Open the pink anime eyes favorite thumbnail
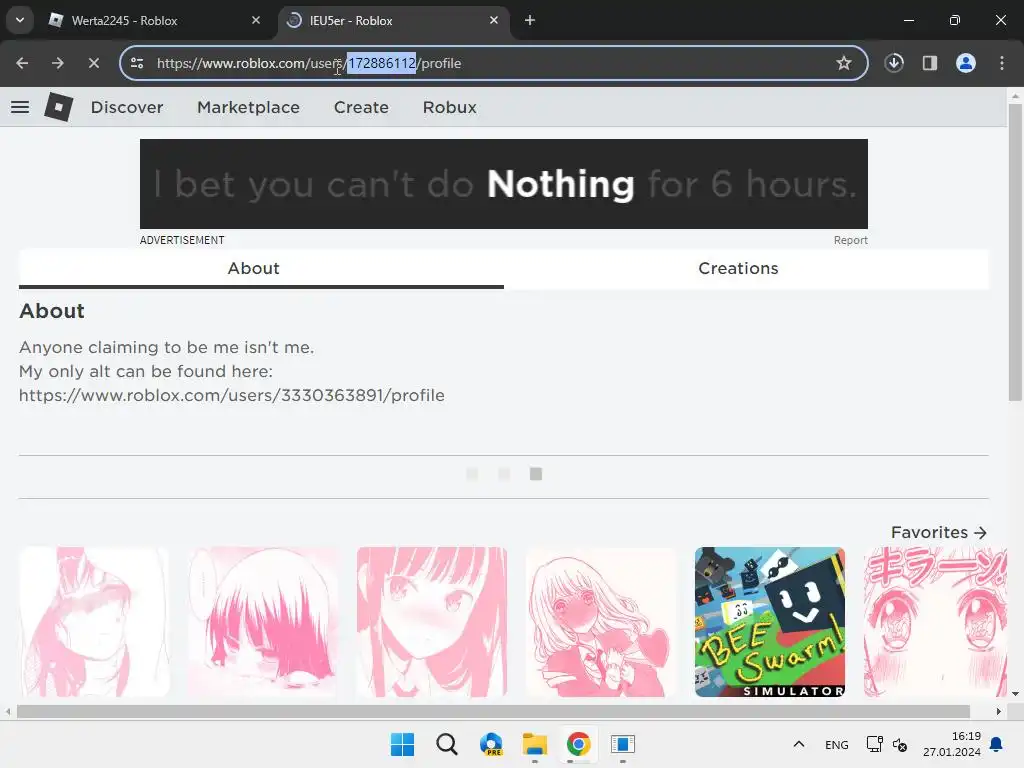Image resolution: width=1024 pixels, height=768 pixels. 935,622
